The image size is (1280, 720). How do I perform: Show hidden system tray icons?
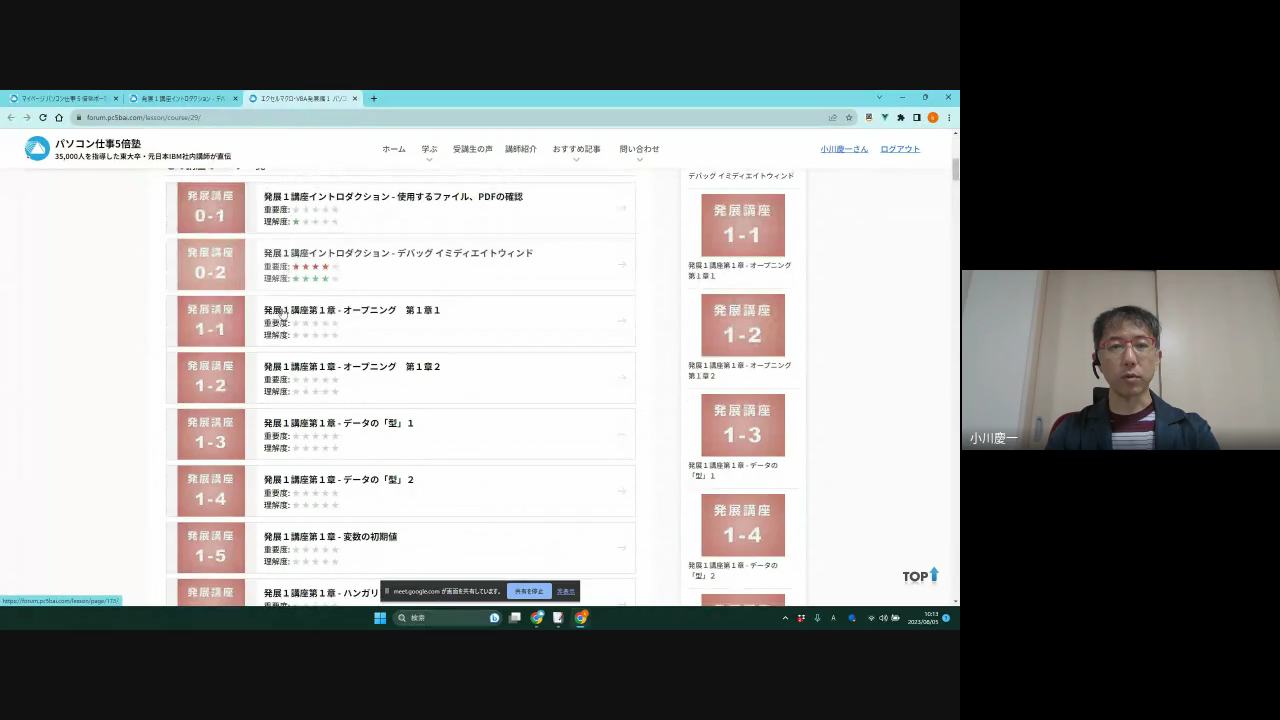785,618
